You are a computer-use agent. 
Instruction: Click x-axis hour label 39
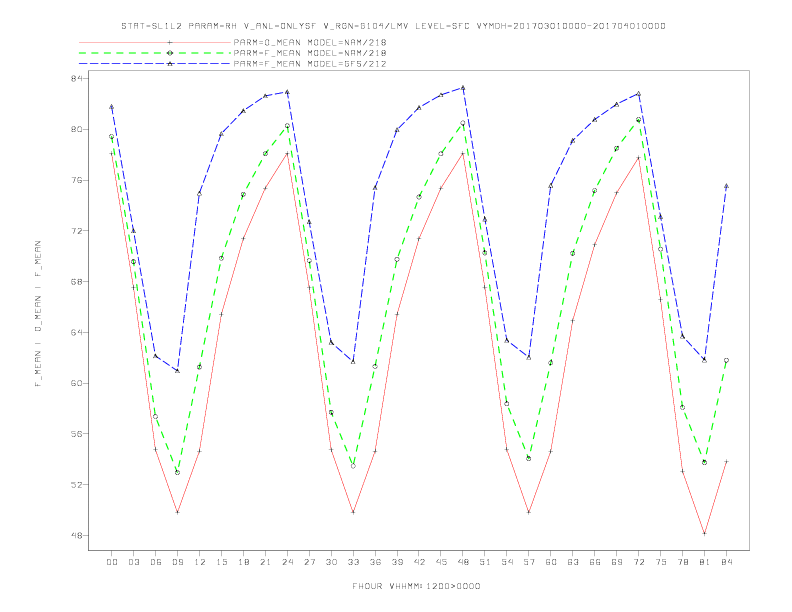(397, 562)
